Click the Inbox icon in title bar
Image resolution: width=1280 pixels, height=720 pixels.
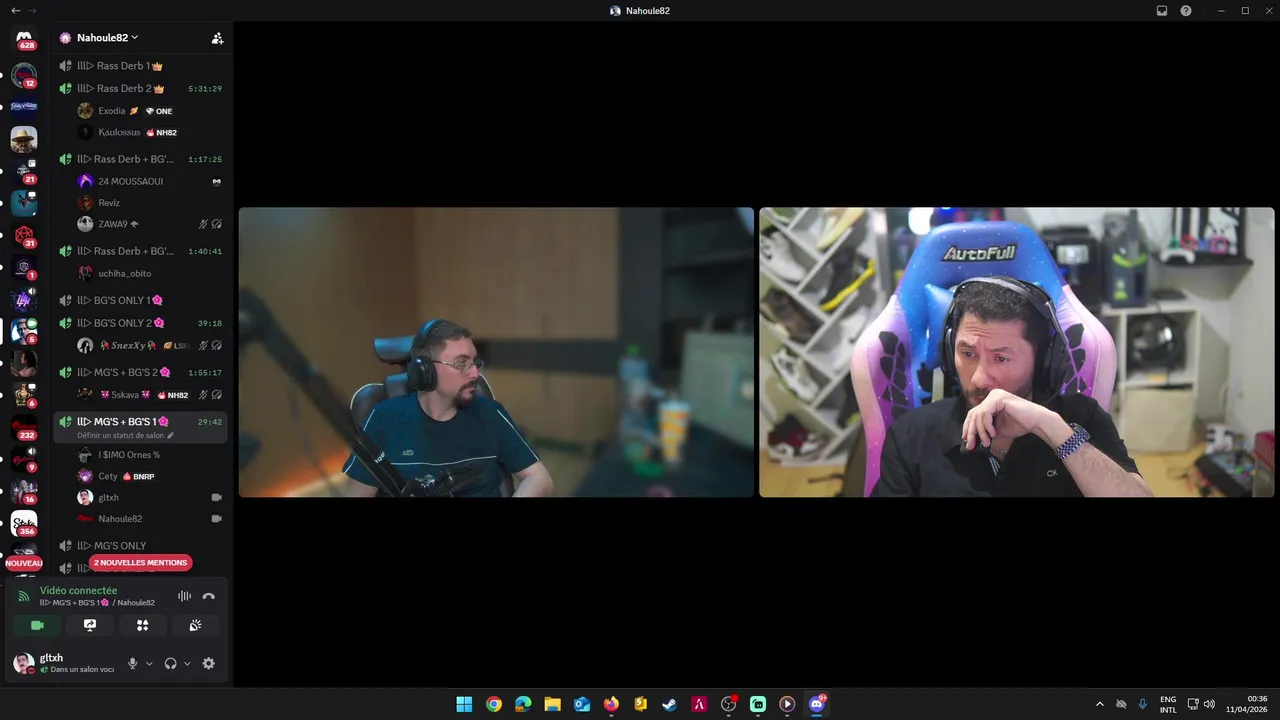(x=1162, y=10)
